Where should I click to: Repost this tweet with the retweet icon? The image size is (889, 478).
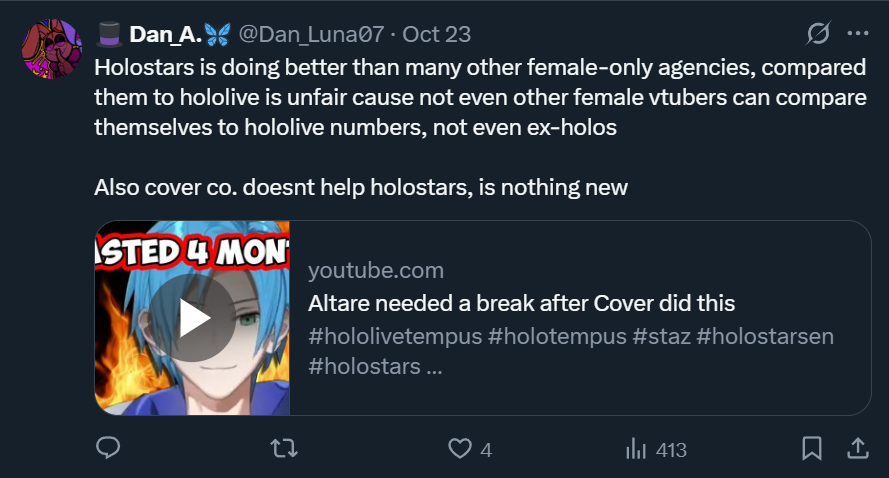point(284,449)
